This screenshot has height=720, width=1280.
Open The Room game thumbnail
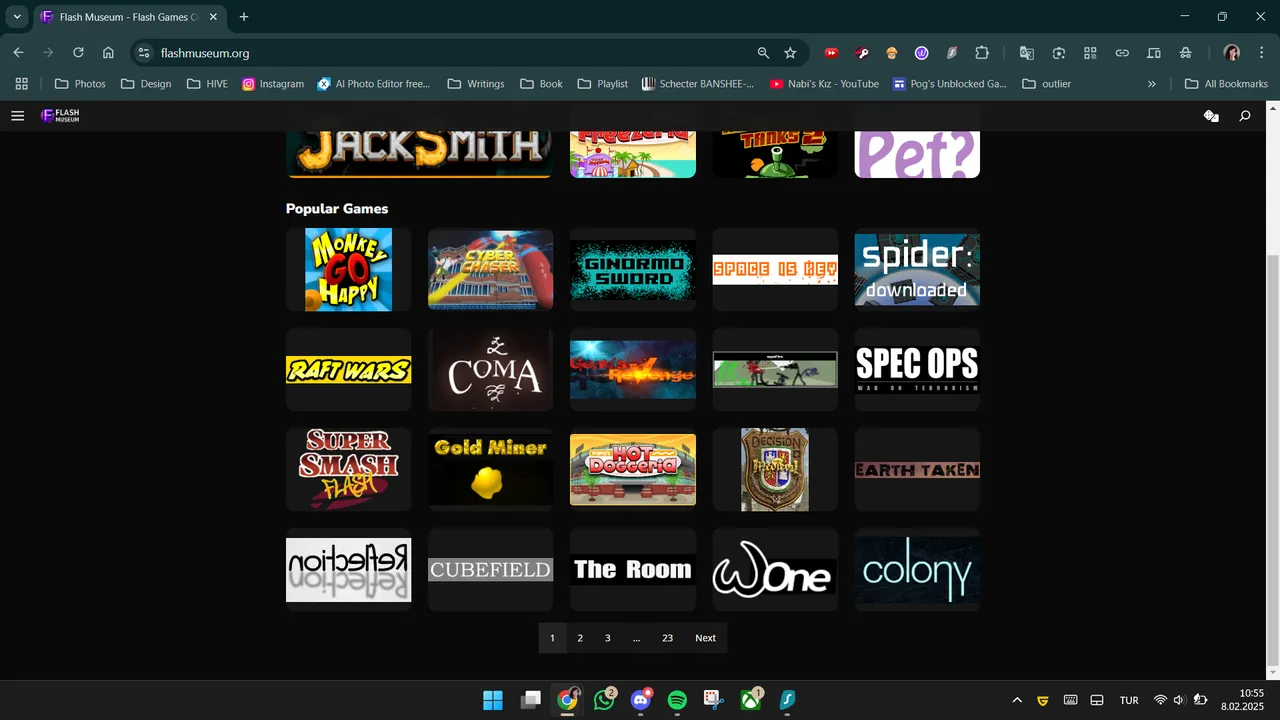click(633, 569)
